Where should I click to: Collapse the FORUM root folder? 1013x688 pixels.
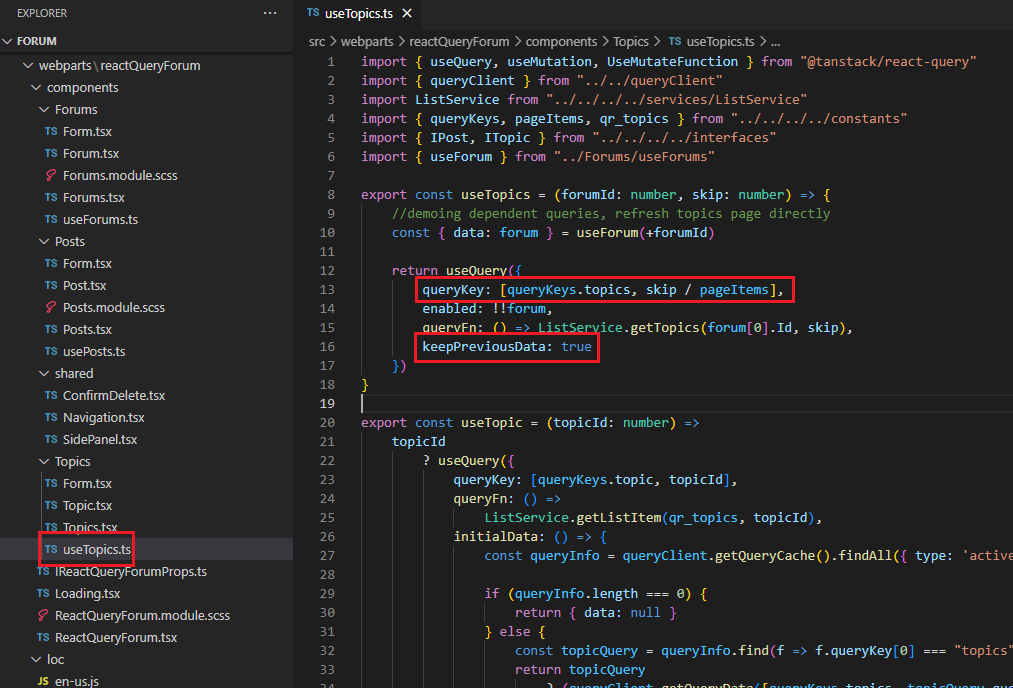coord(9,41)
